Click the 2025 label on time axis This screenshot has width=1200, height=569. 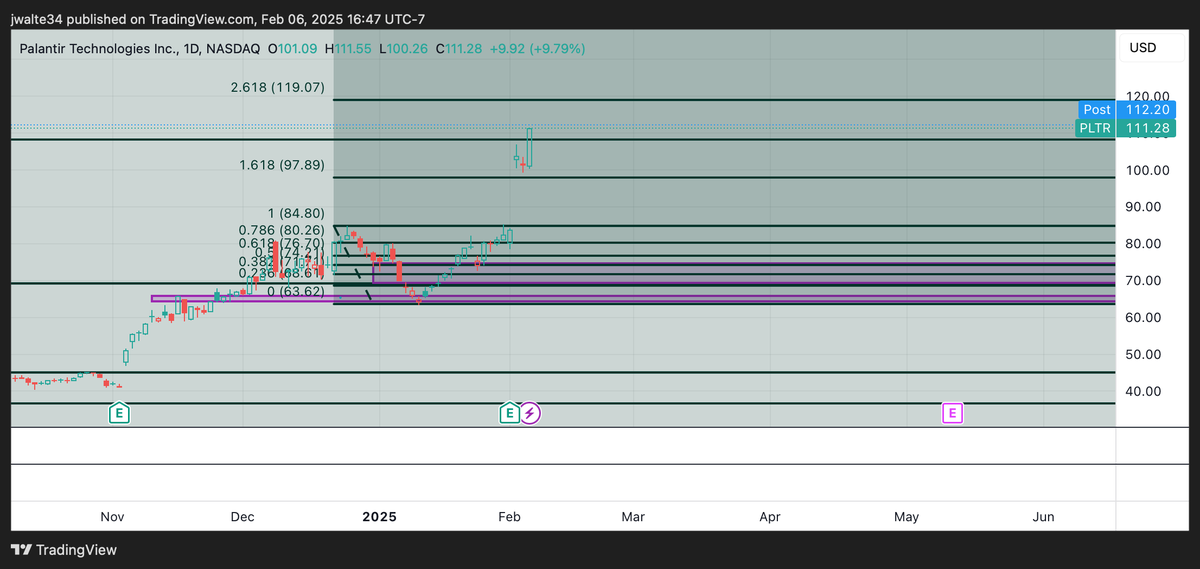379,517
